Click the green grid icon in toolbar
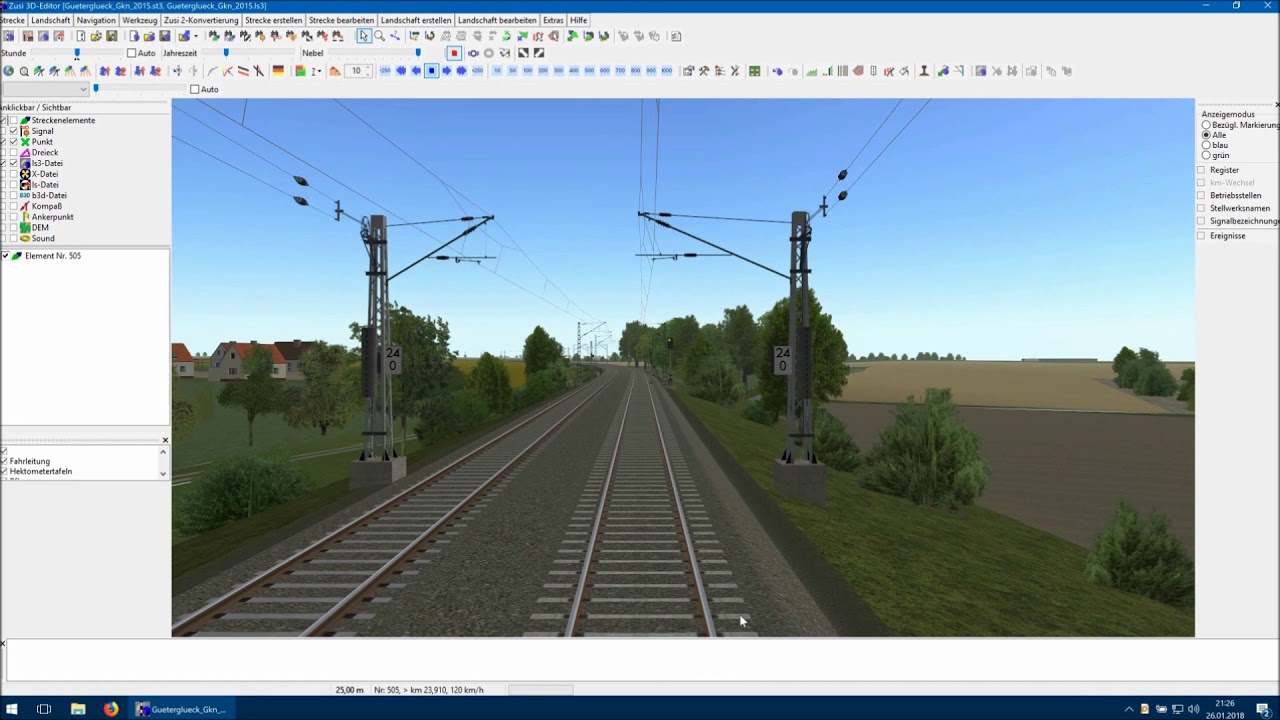The width and height of the screenshot is (1280, 720). 755,71
